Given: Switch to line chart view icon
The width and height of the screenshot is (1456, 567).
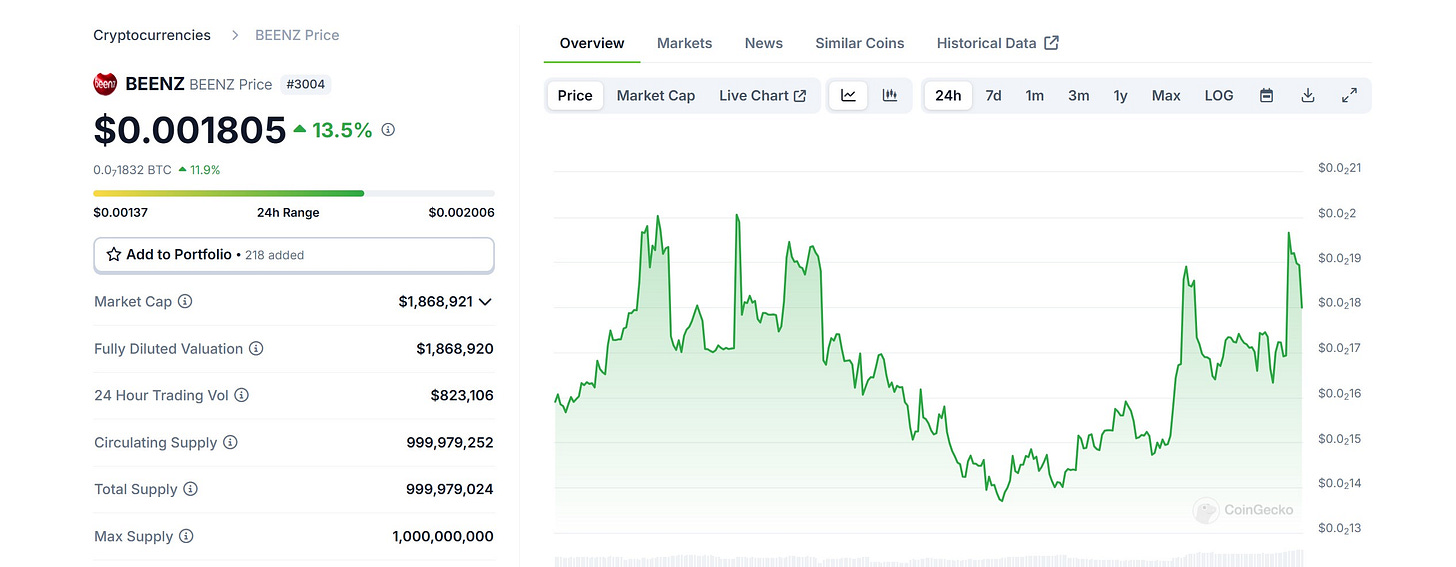Looking at the screenshot, I should click(x=849, y=96).
